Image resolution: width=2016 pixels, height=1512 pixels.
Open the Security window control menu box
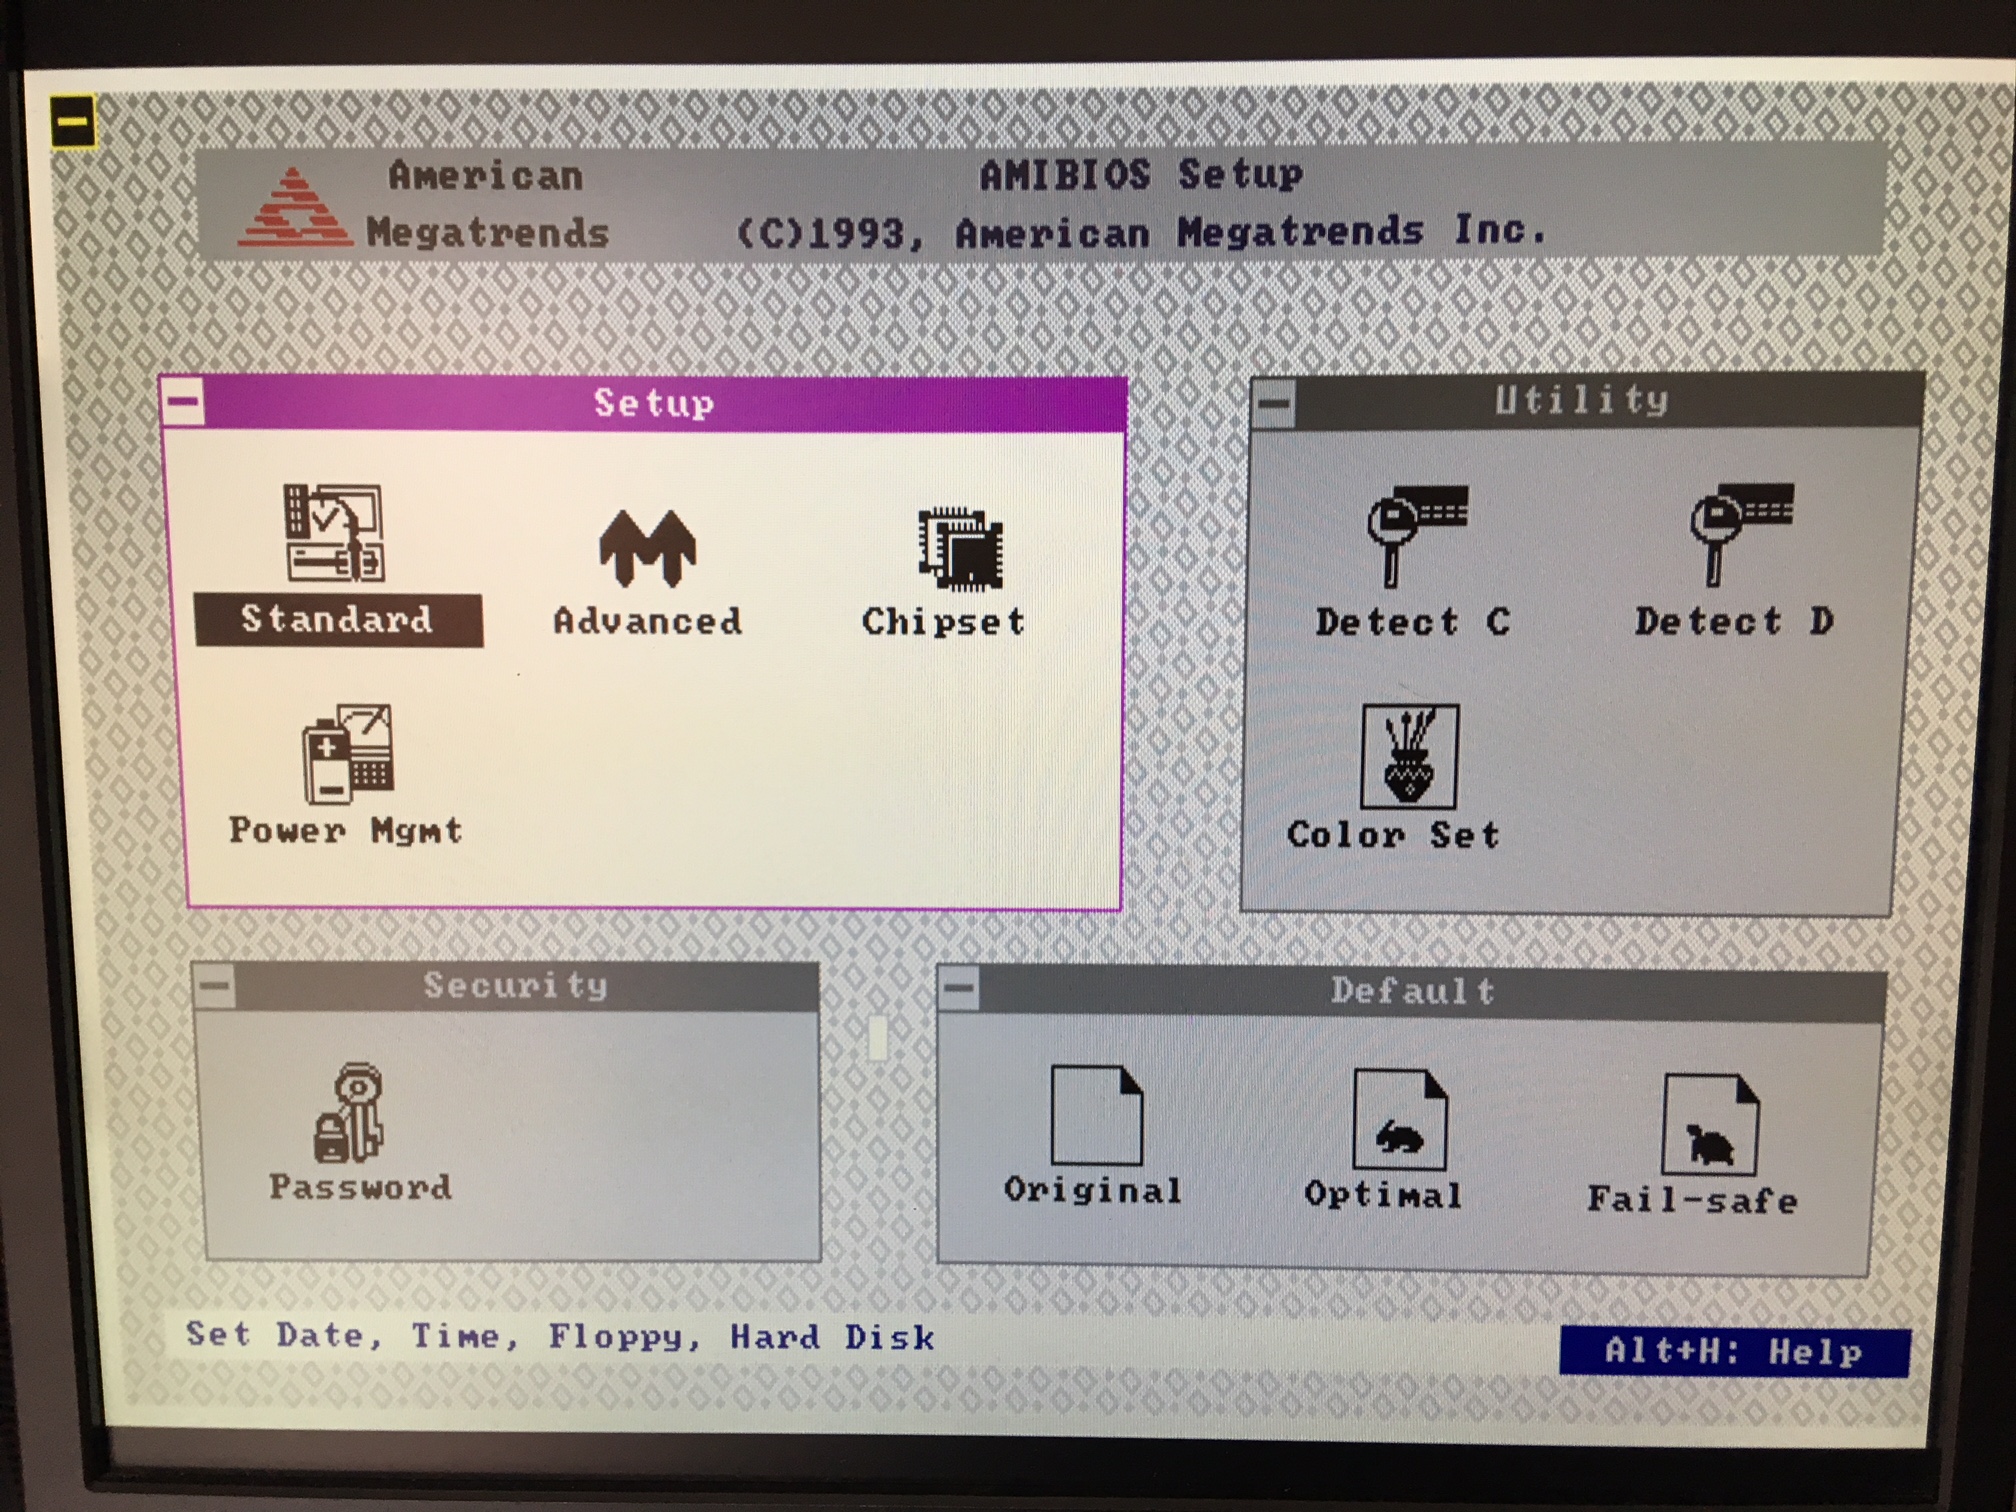[x=214, y=987]
